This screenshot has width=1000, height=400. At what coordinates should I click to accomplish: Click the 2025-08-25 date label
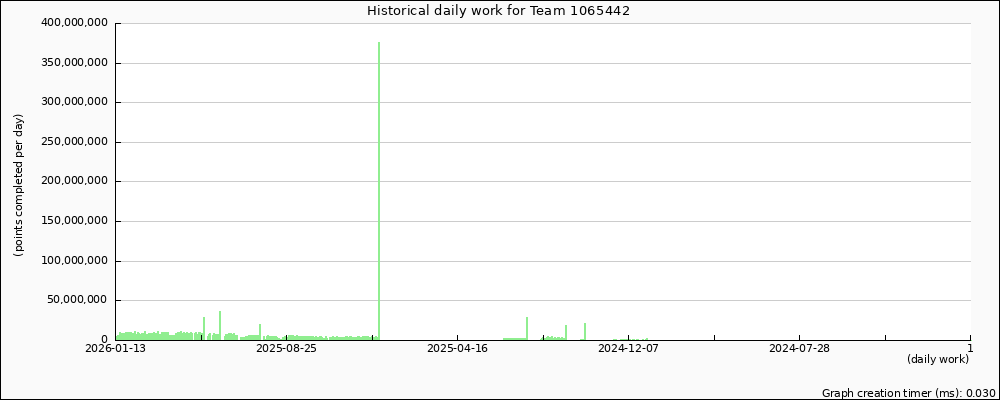[286, 348]
